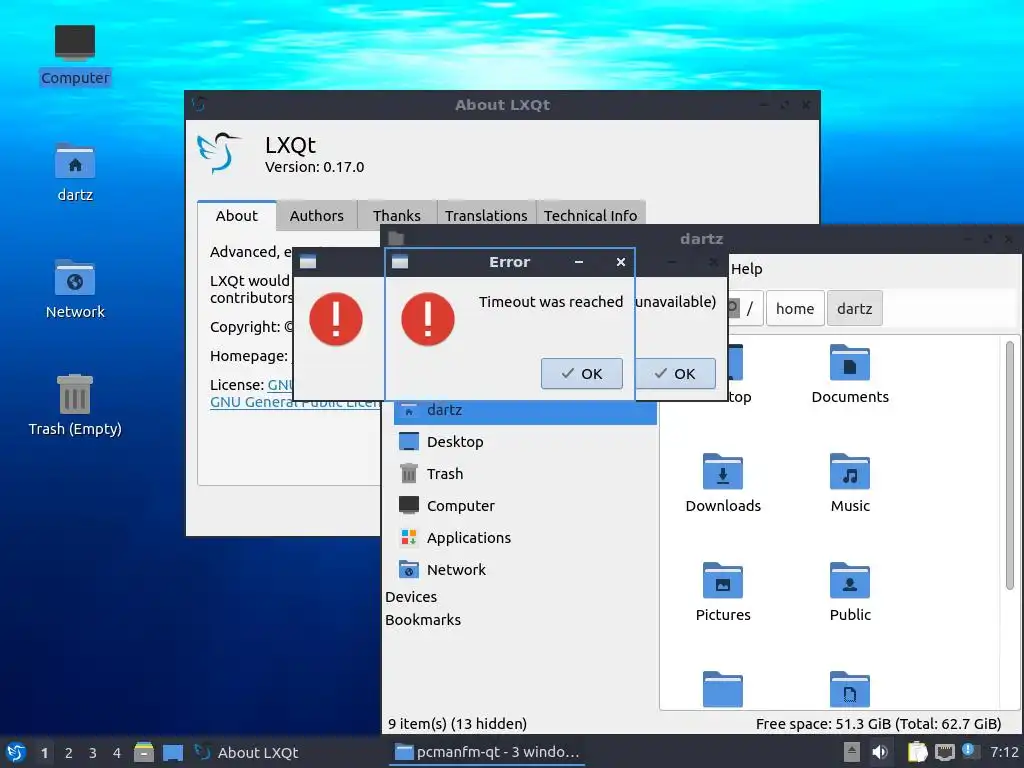Switch to the About tab

236,216
